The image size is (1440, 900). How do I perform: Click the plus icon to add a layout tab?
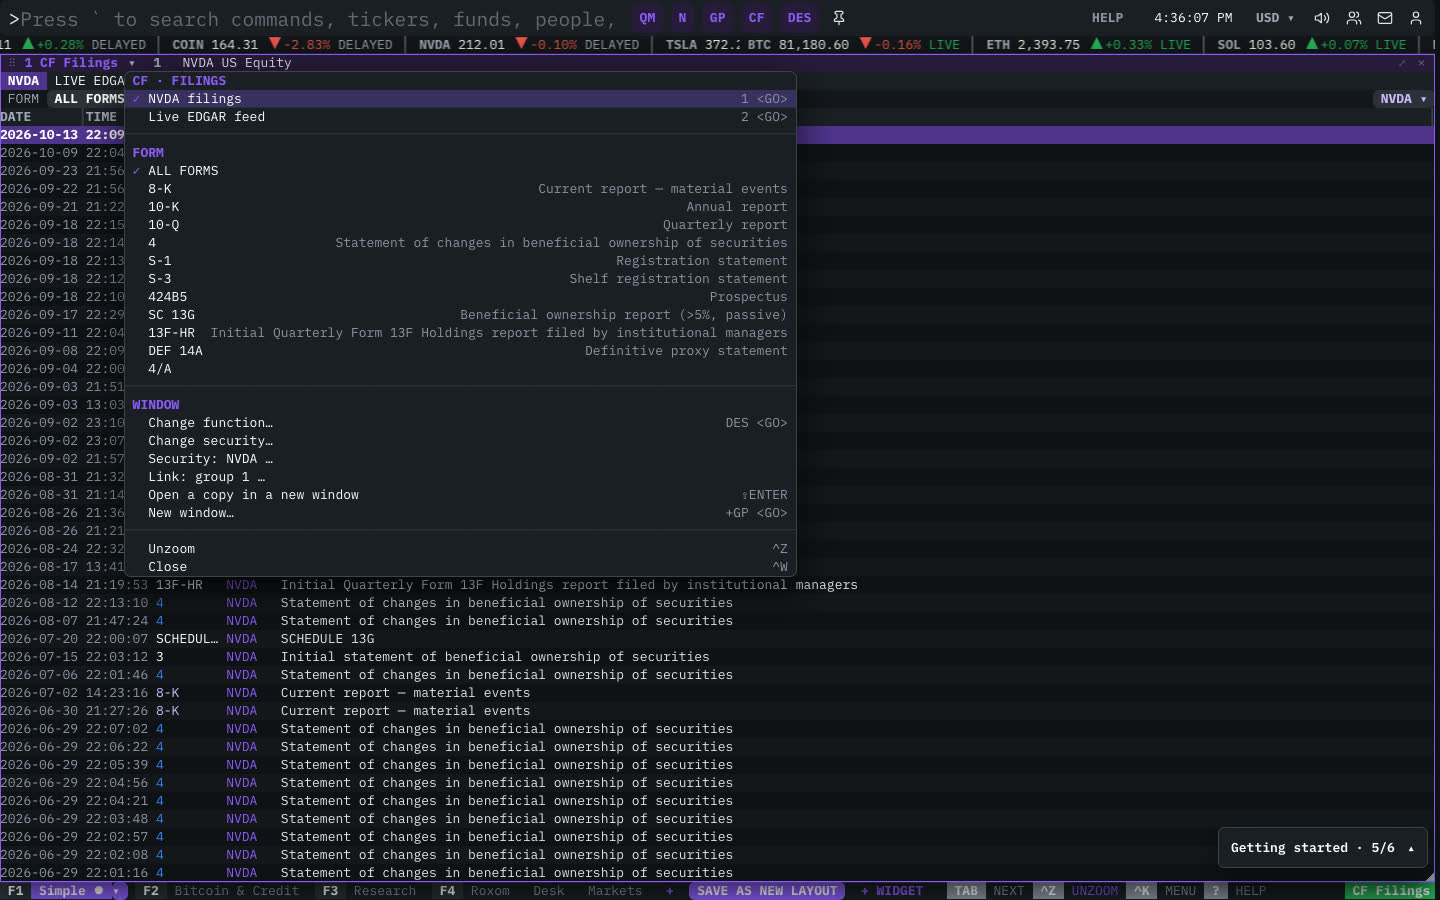point(670,891)
